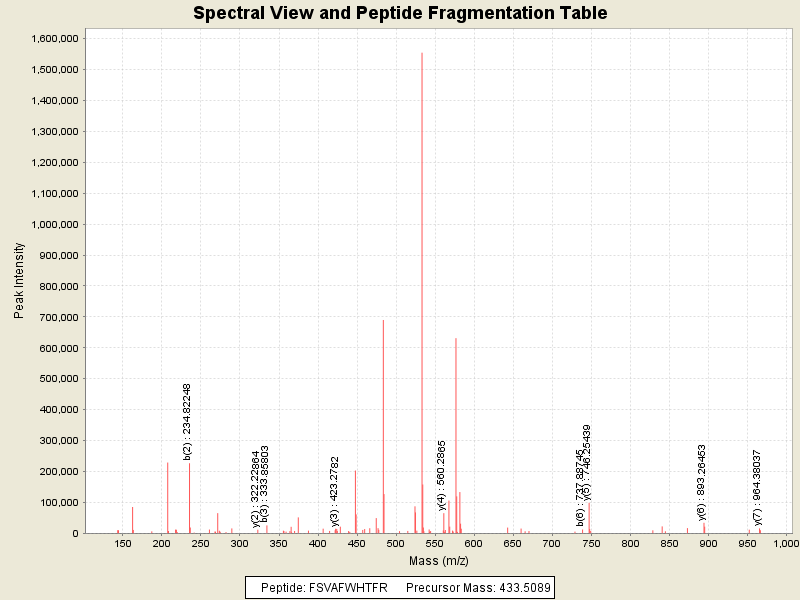Image resolution: width=800 pixels, height=600 pixels.
Task: Click the peak reaching nearly 700,000 intensity
Action: [x=383, y=420]
